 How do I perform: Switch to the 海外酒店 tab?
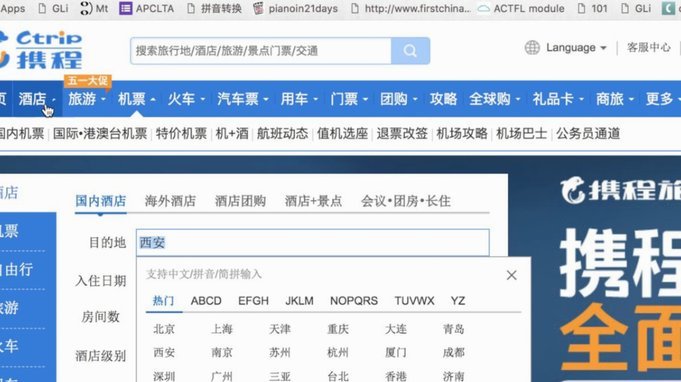click(x=170, y=201)
